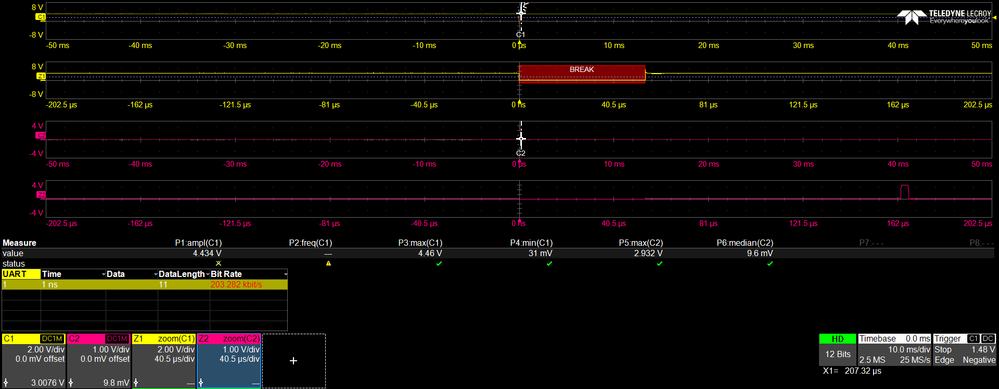Viewport: 999px width, 389px height.
Task: Click the Measure table label
Action: 20,243
